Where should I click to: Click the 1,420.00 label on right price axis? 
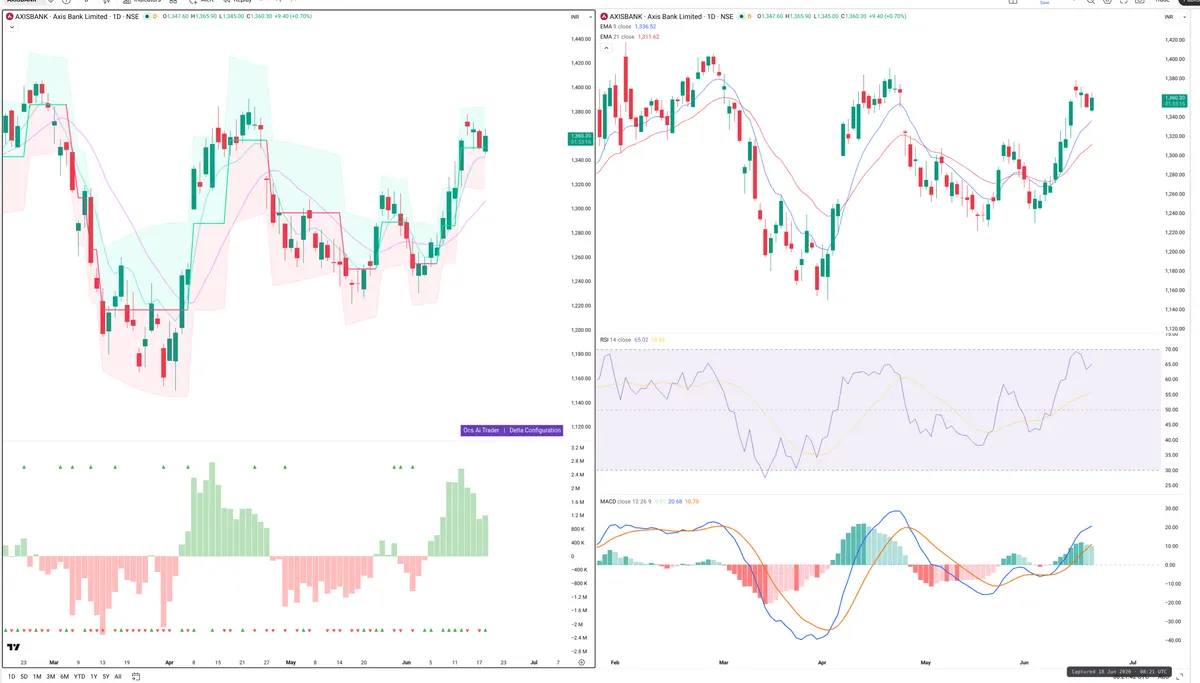click(1177, 40)
